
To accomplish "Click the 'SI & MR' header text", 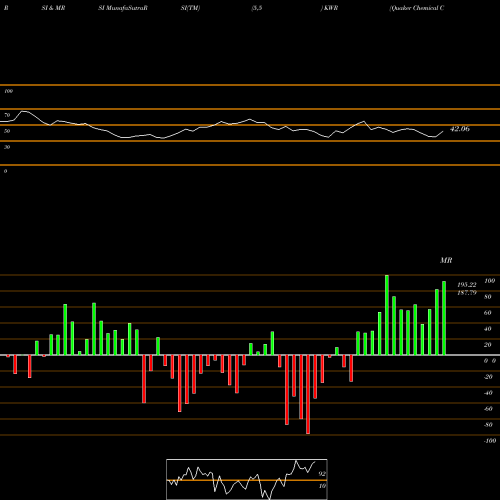I will point(53,8).
